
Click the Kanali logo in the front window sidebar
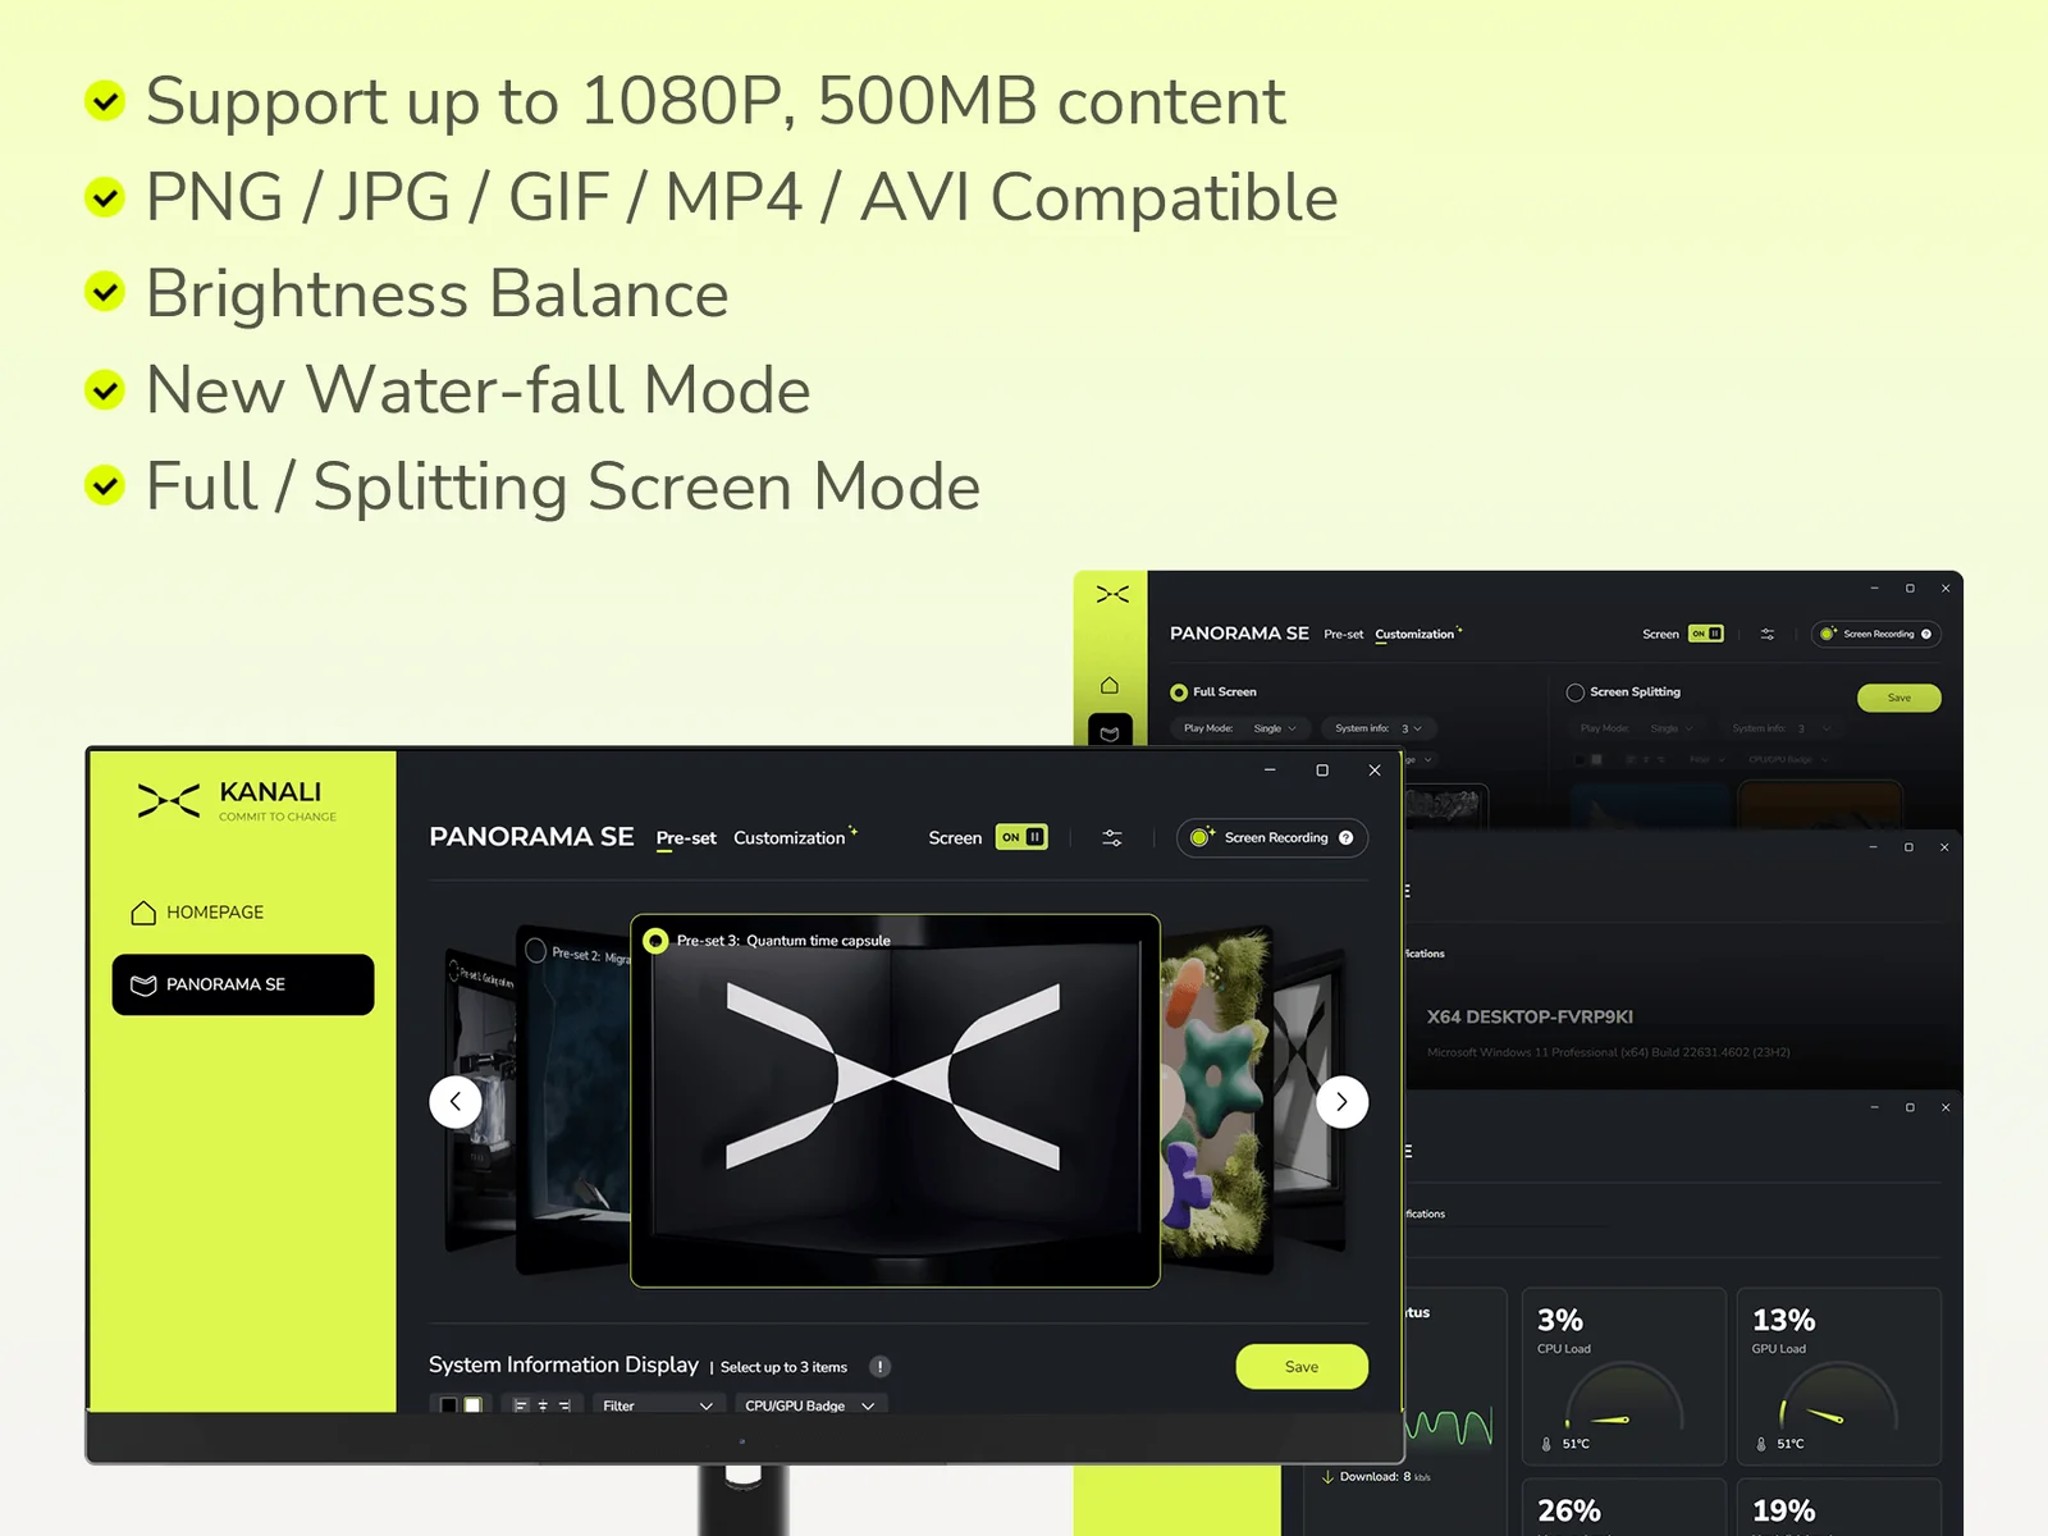[237, 801]
